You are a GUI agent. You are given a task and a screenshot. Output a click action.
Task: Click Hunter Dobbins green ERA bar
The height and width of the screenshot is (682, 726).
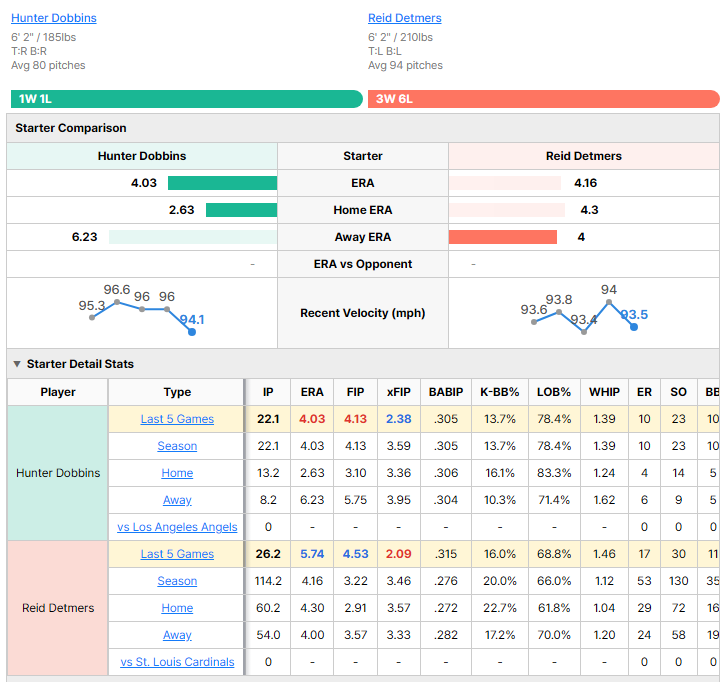222,183
